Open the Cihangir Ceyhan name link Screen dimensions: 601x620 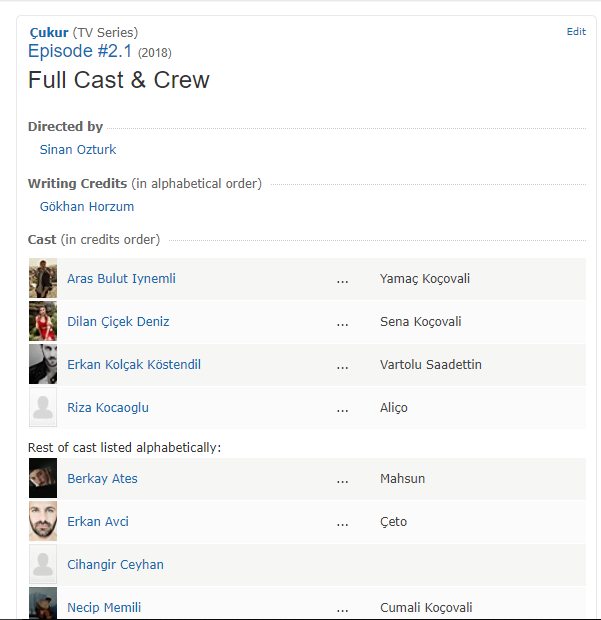[115, 565]
